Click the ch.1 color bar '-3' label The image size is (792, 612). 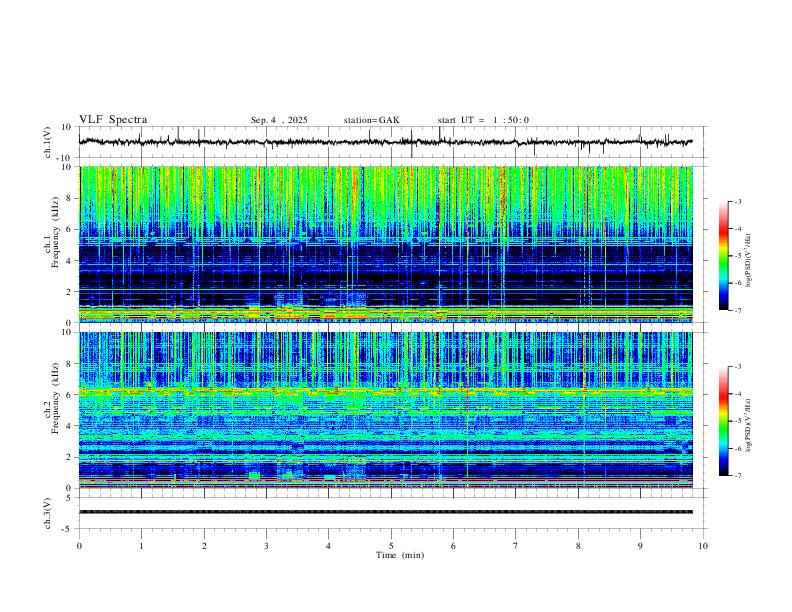pos(737,201)
